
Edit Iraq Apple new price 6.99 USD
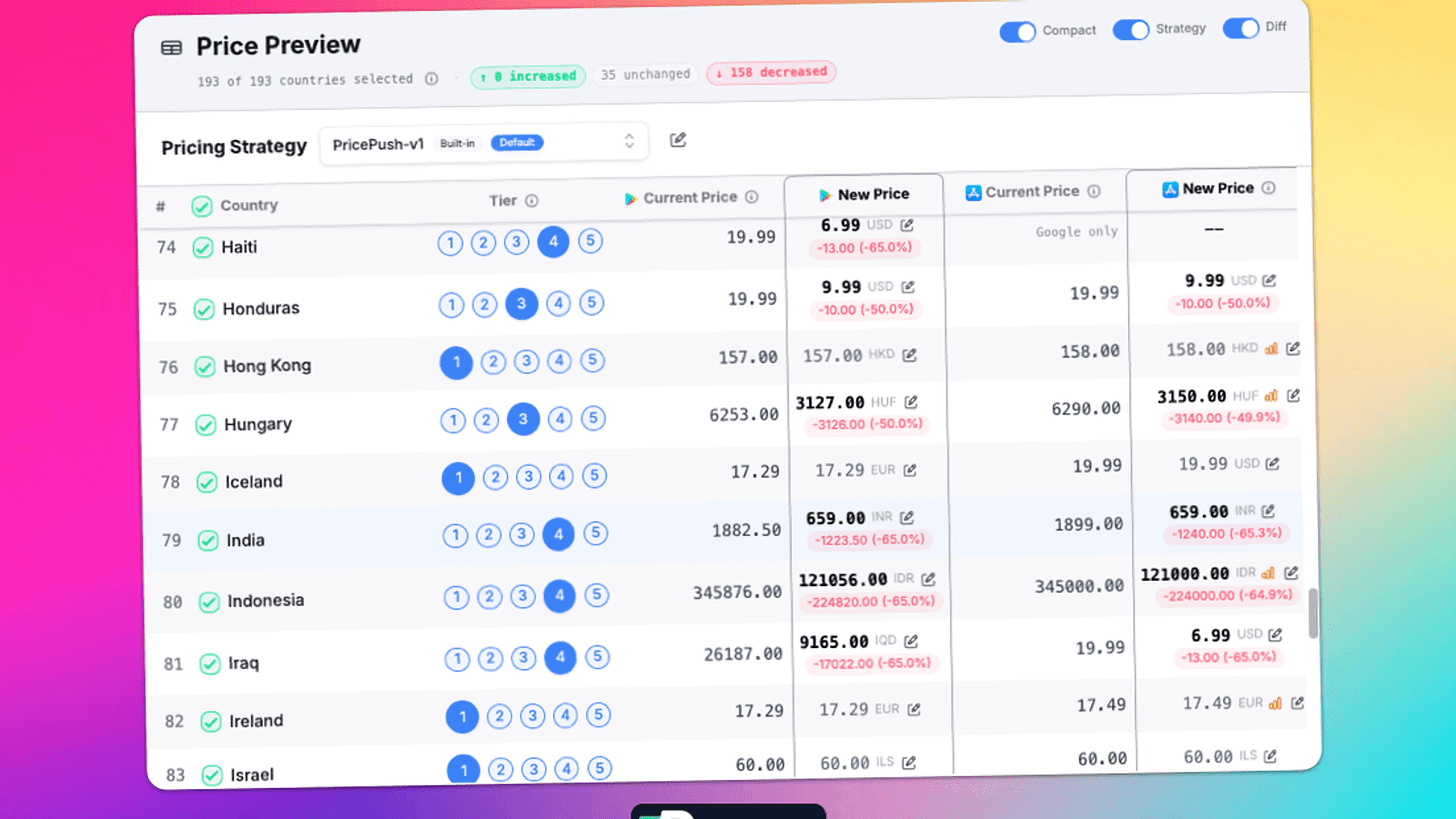(1275, 635)
